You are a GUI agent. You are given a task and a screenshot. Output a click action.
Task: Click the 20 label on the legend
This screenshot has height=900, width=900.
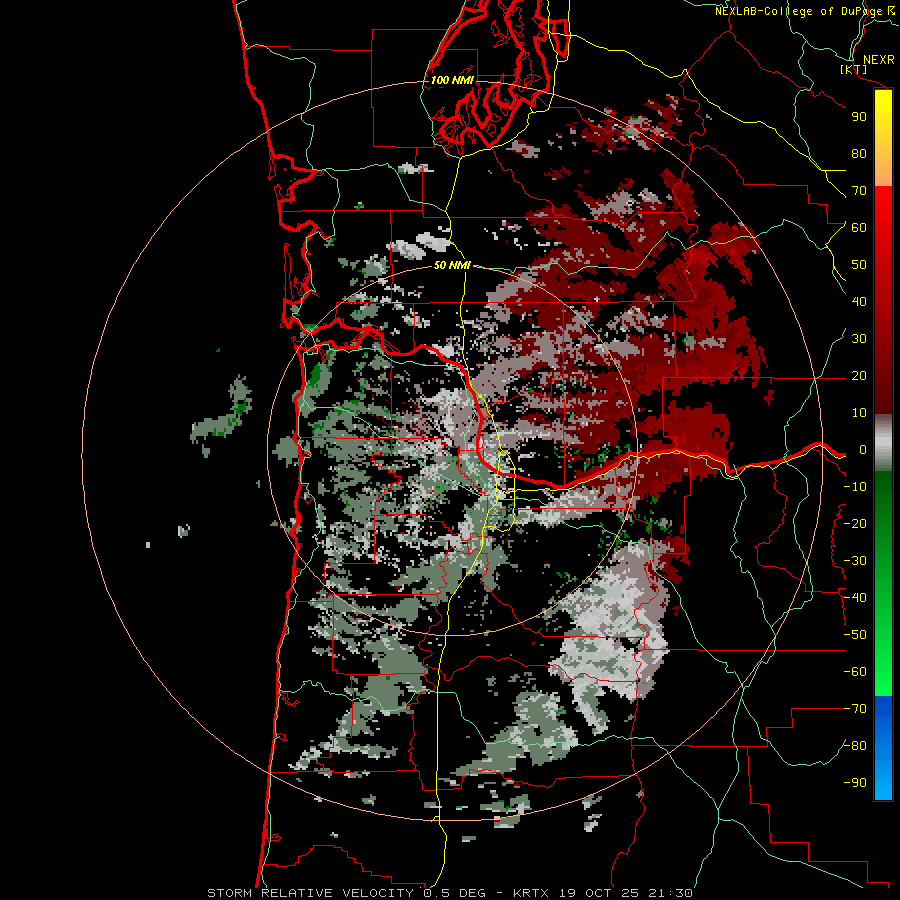coord(859,376)
